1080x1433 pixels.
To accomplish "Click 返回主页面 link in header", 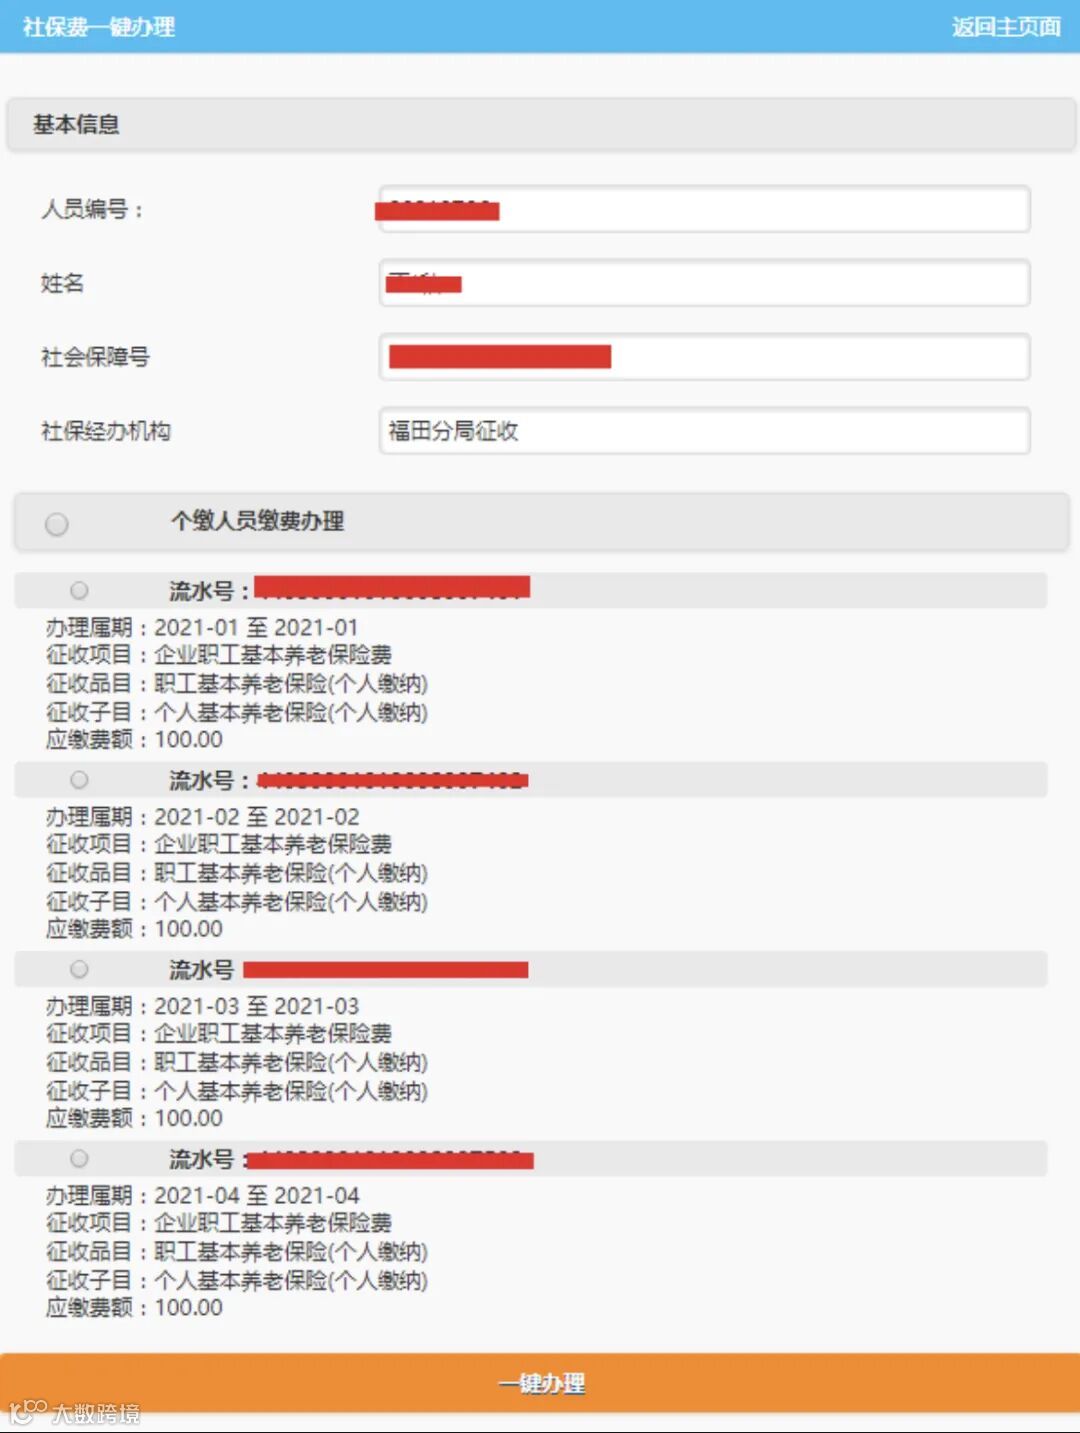I will coord(1005,27).
